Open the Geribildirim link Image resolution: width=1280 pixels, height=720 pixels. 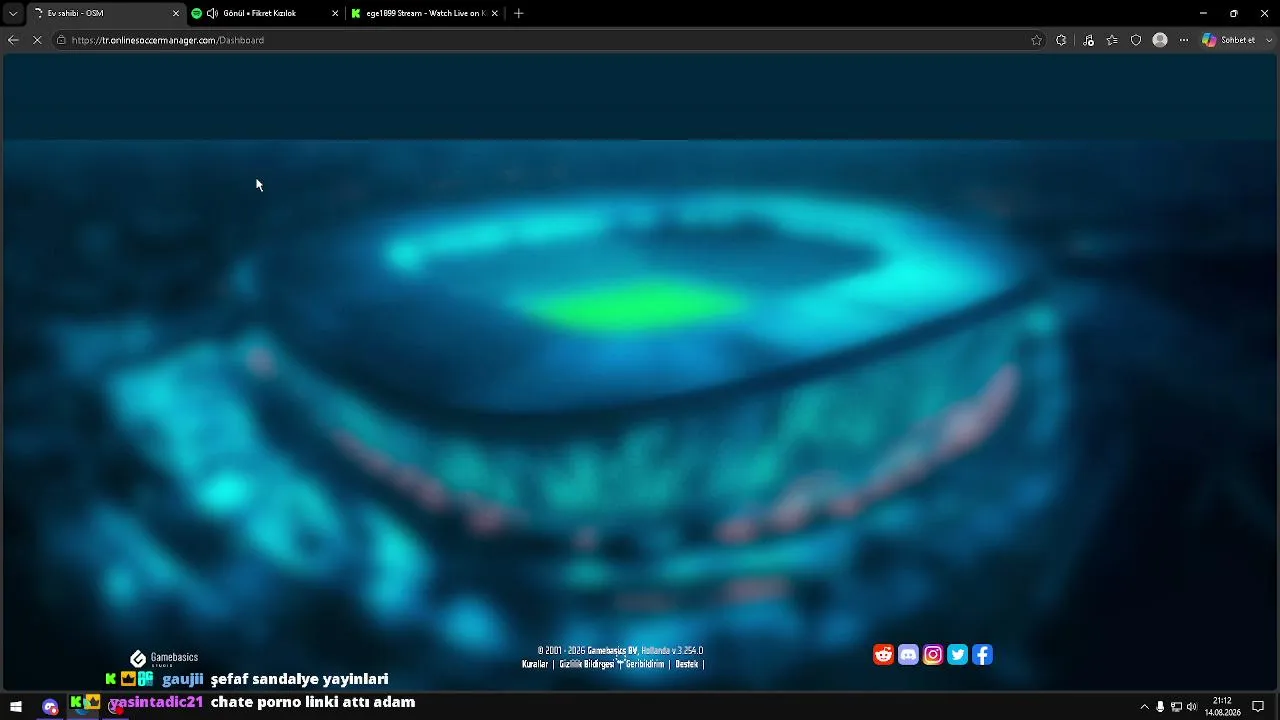tap(645, 664)
